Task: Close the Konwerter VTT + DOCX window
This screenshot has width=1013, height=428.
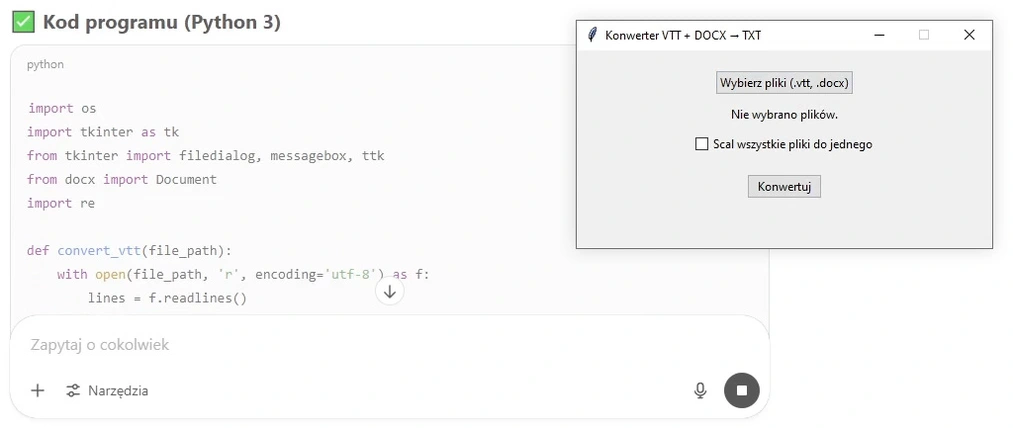Action: click(x=968, y=35)
